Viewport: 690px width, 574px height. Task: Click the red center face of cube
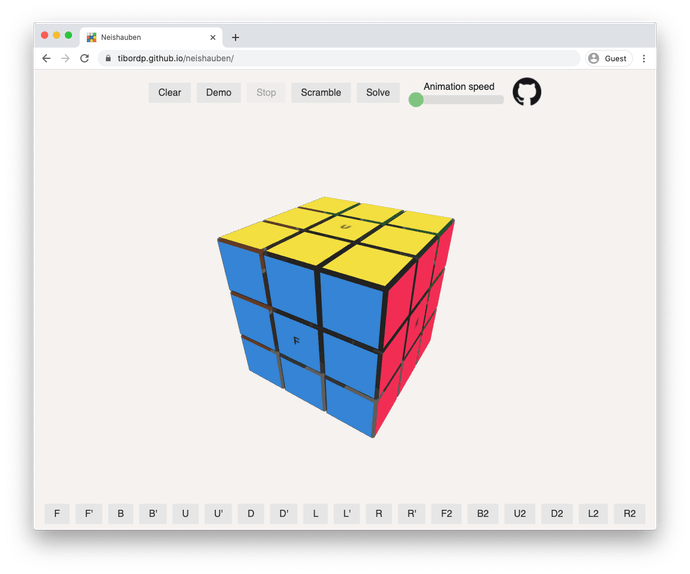click(416, 324)
